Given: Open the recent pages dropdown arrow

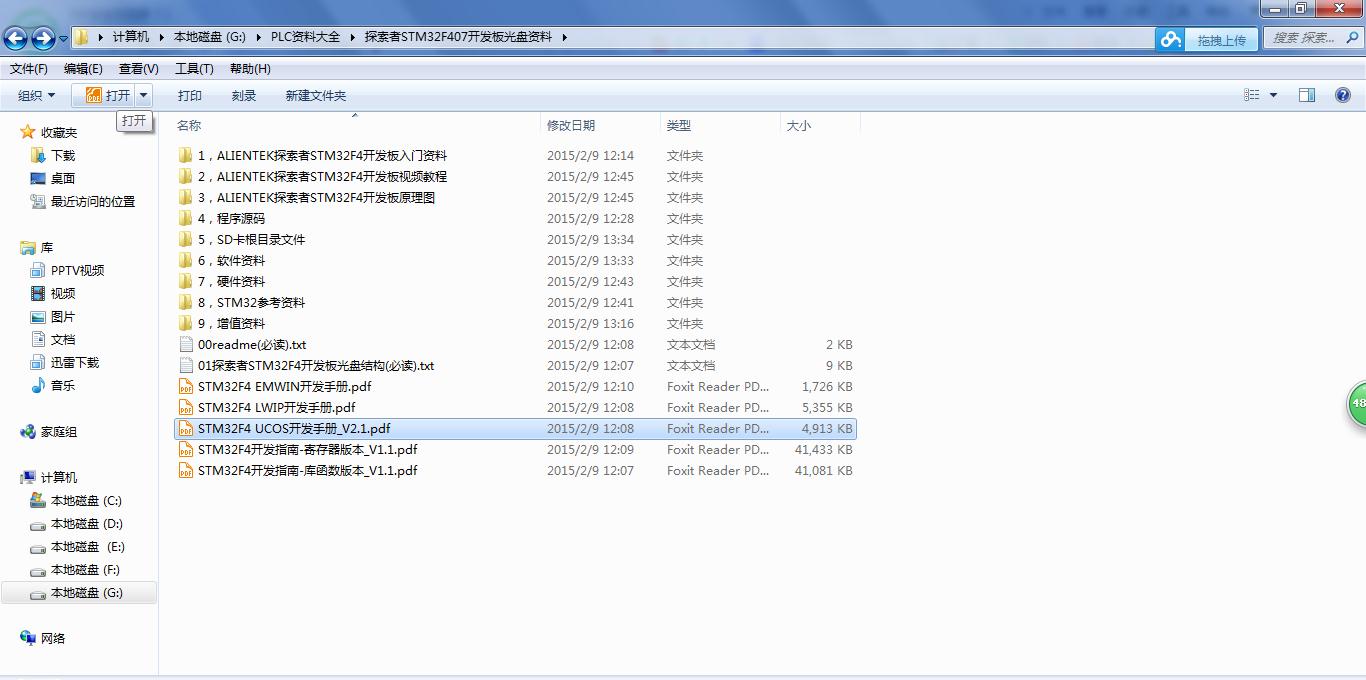Looking at the screenshot, I should (64, 39).
